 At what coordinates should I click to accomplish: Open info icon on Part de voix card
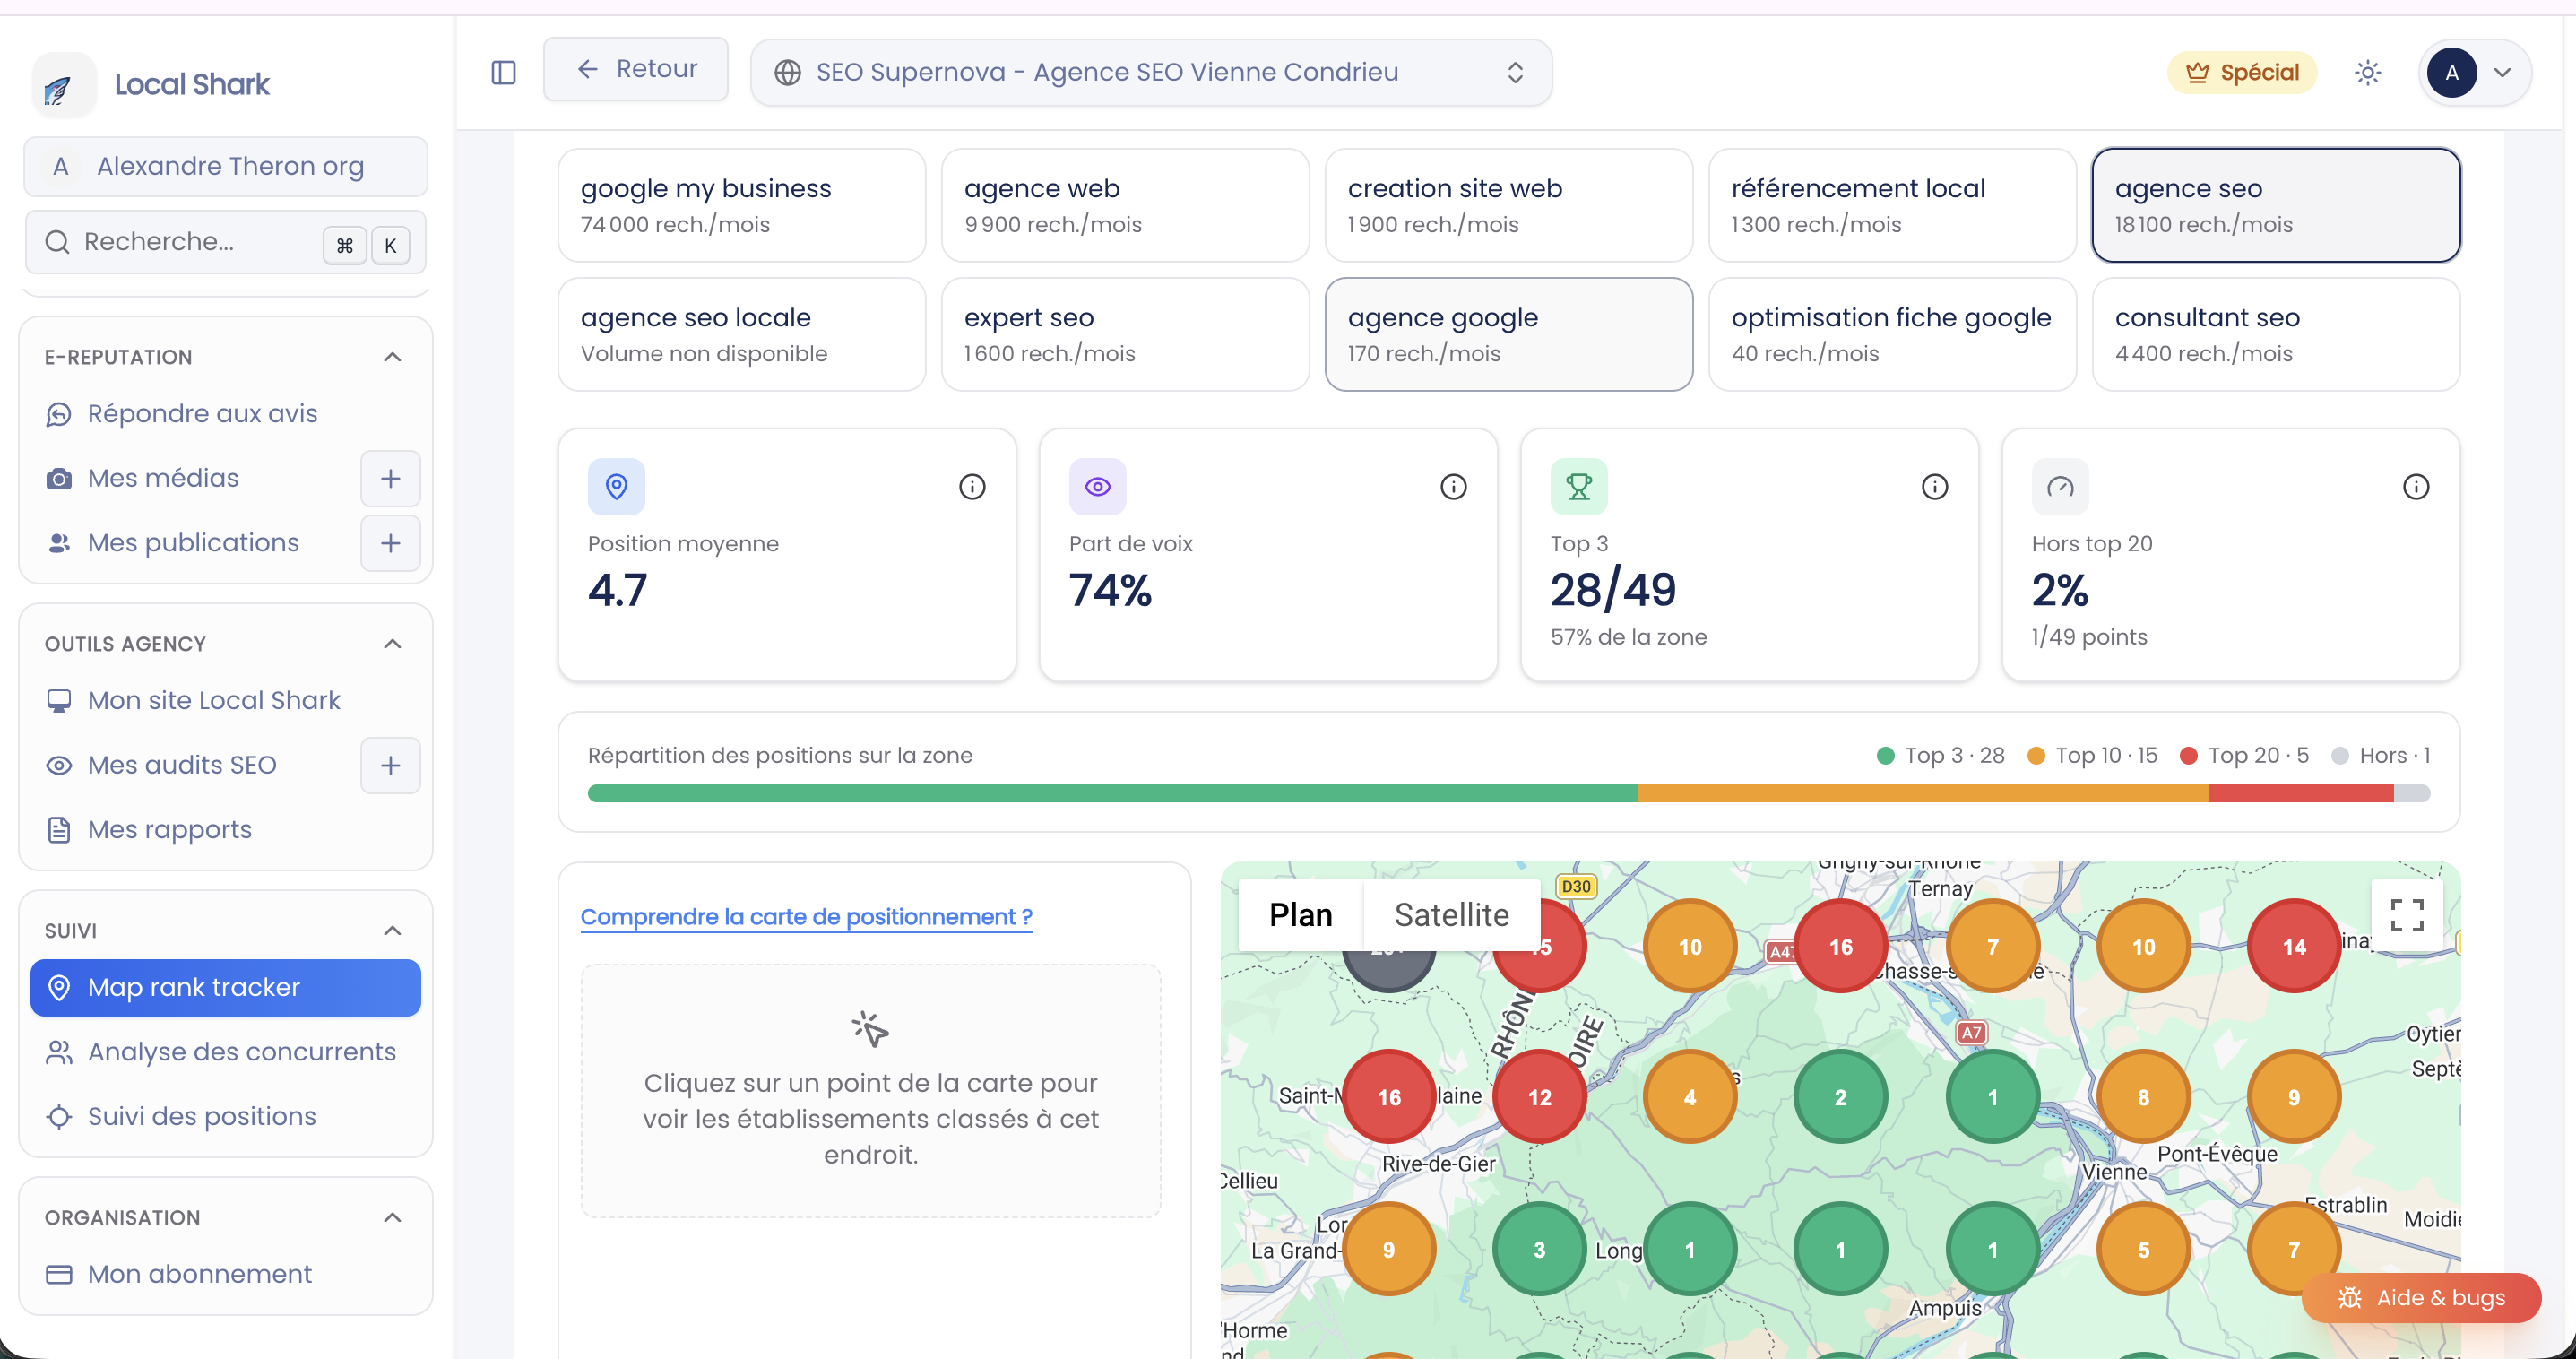click(1453, 487)
